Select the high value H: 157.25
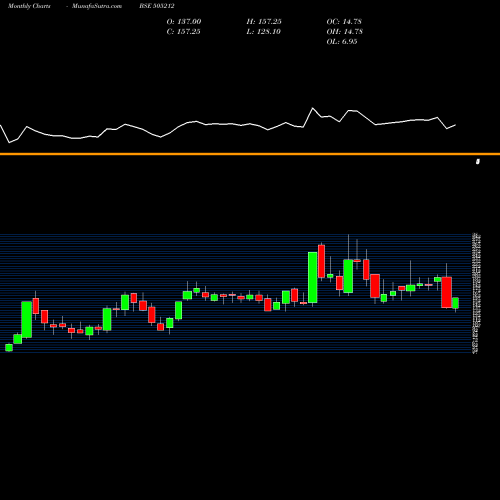Image resolution: width=500 pixels, height=500 pixels. point(264,21)
